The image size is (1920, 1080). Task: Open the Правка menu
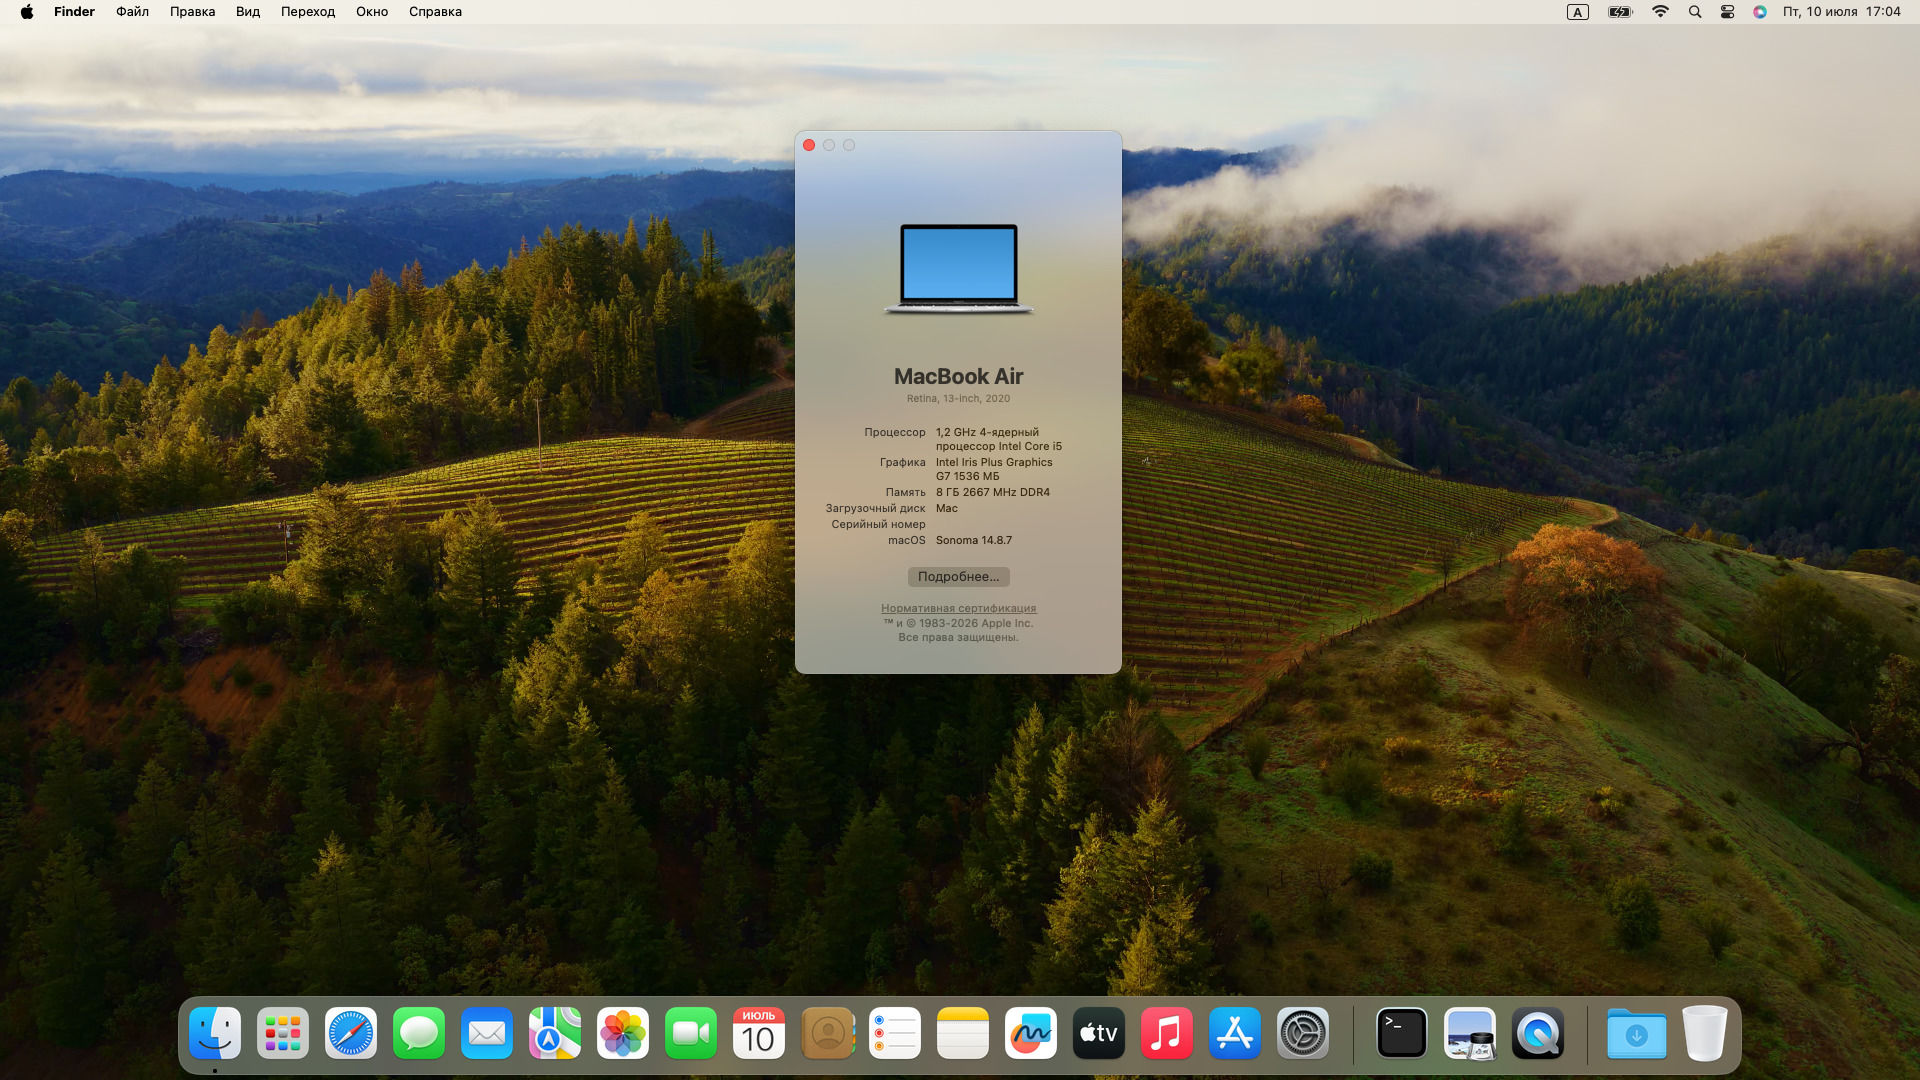192,12
